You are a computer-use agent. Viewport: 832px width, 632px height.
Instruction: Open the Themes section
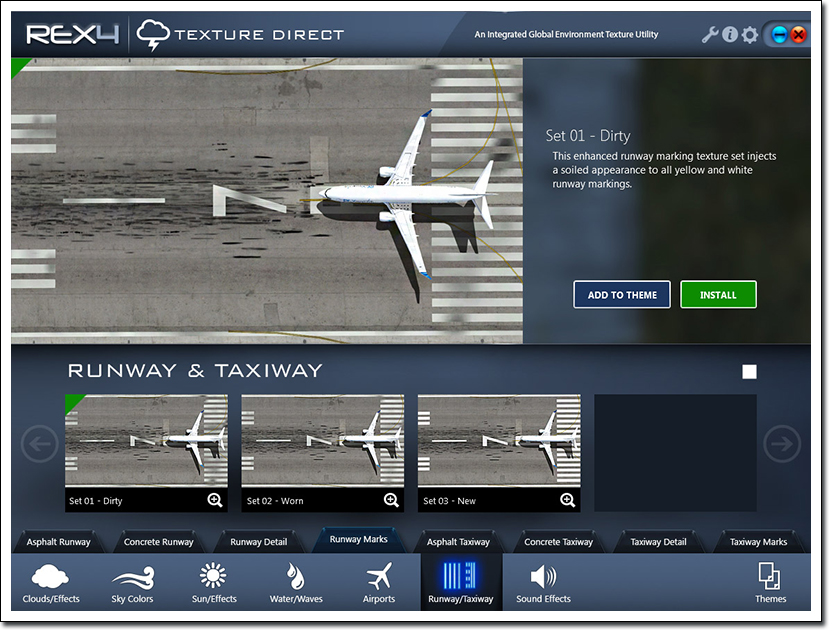pyautogui.click(x=770, y=583)
